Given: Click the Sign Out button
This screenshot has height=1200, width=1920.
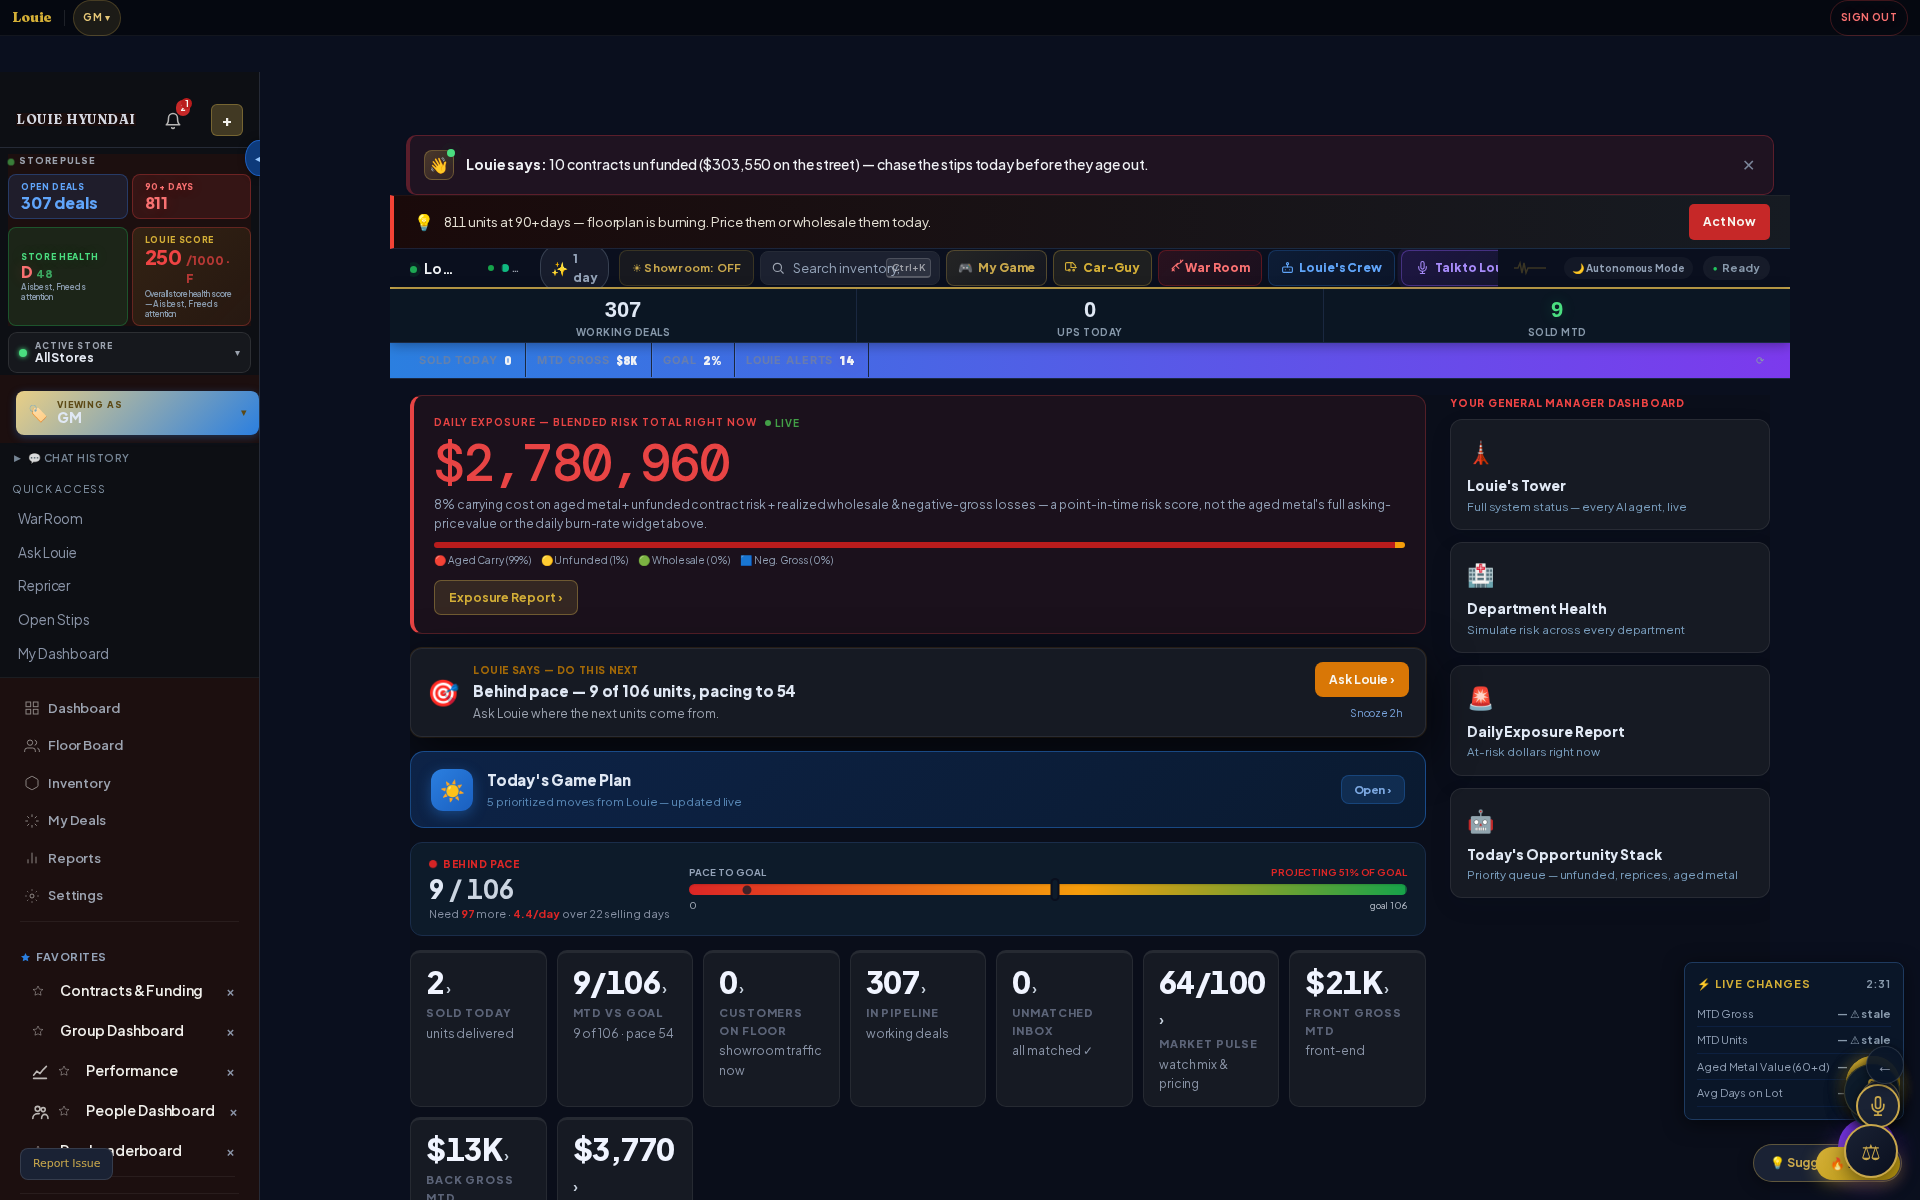Looking at the screenshot, I should tap(1868, 17).
